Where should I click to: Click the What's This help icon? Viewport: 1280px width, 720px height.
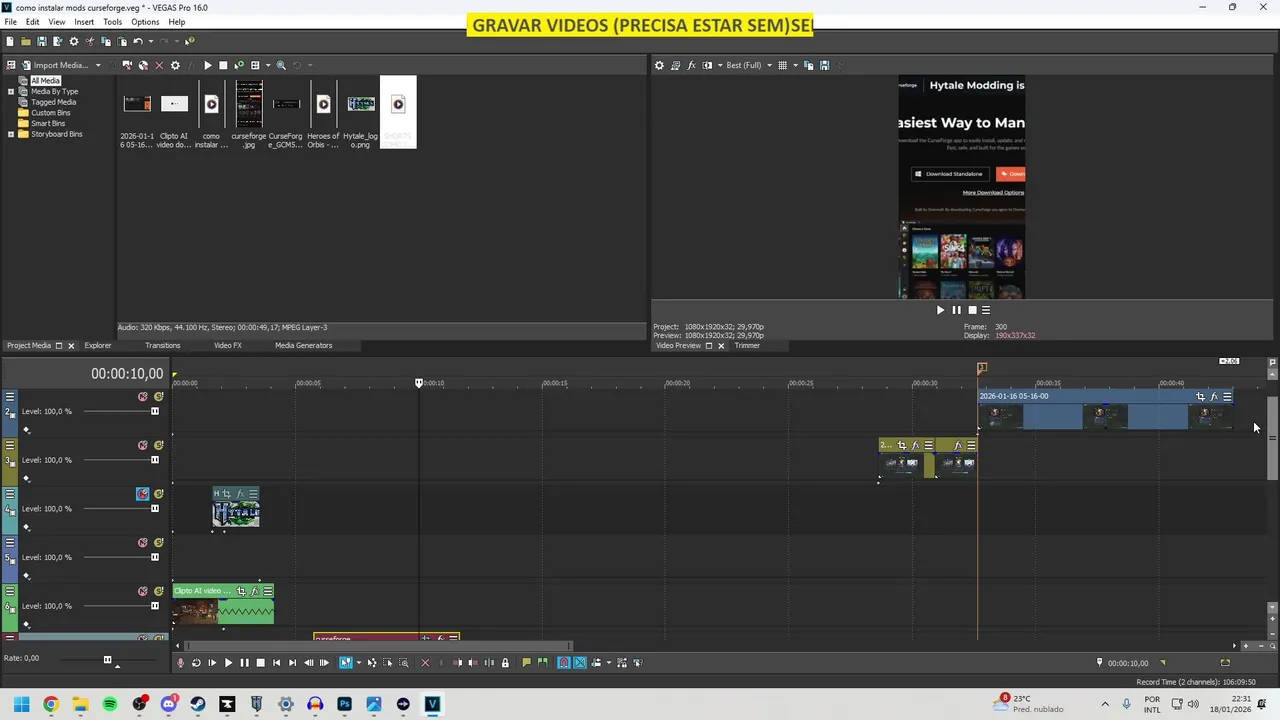click(x=189, y=41)
